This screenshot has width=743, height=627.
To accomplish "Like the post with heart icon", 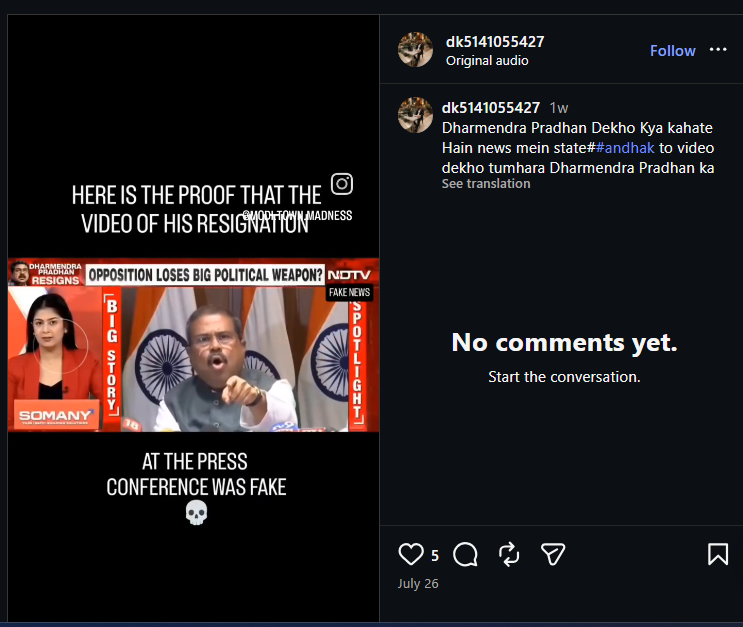I will [x=410, y=554].
